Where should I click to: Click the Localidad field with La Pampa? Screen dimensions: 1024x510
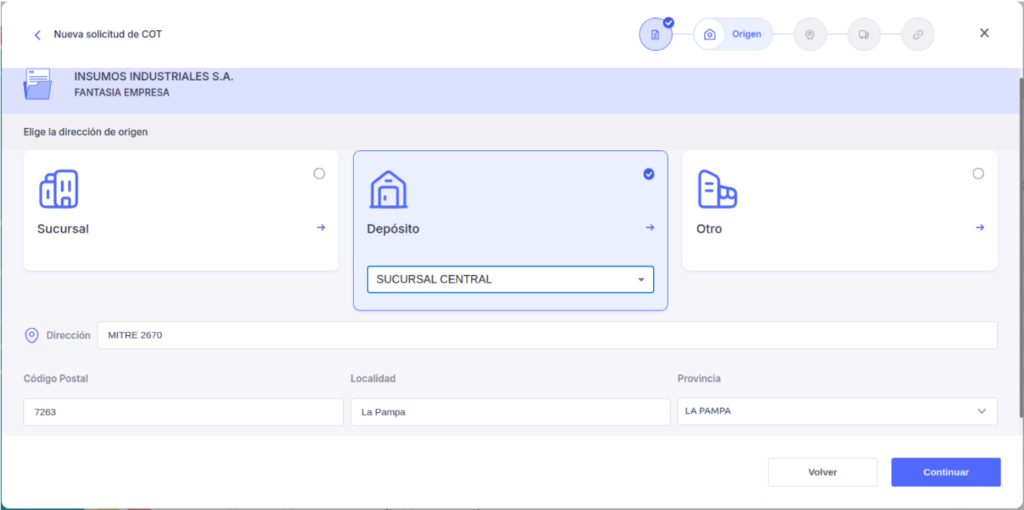(x=511, y=412)
